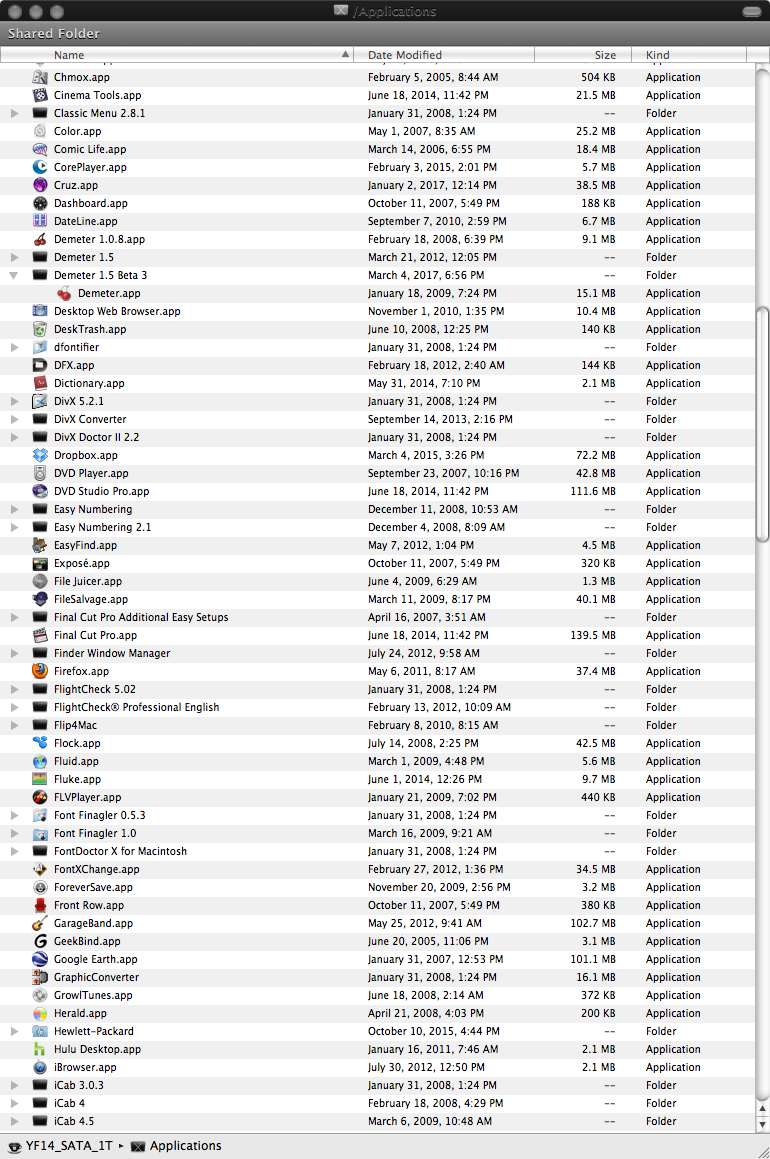Image resolution: width=770 pixels, height=1159 pixels.
Task: Expand the Hewlett-Packard folder
Action: [14, 1031]
